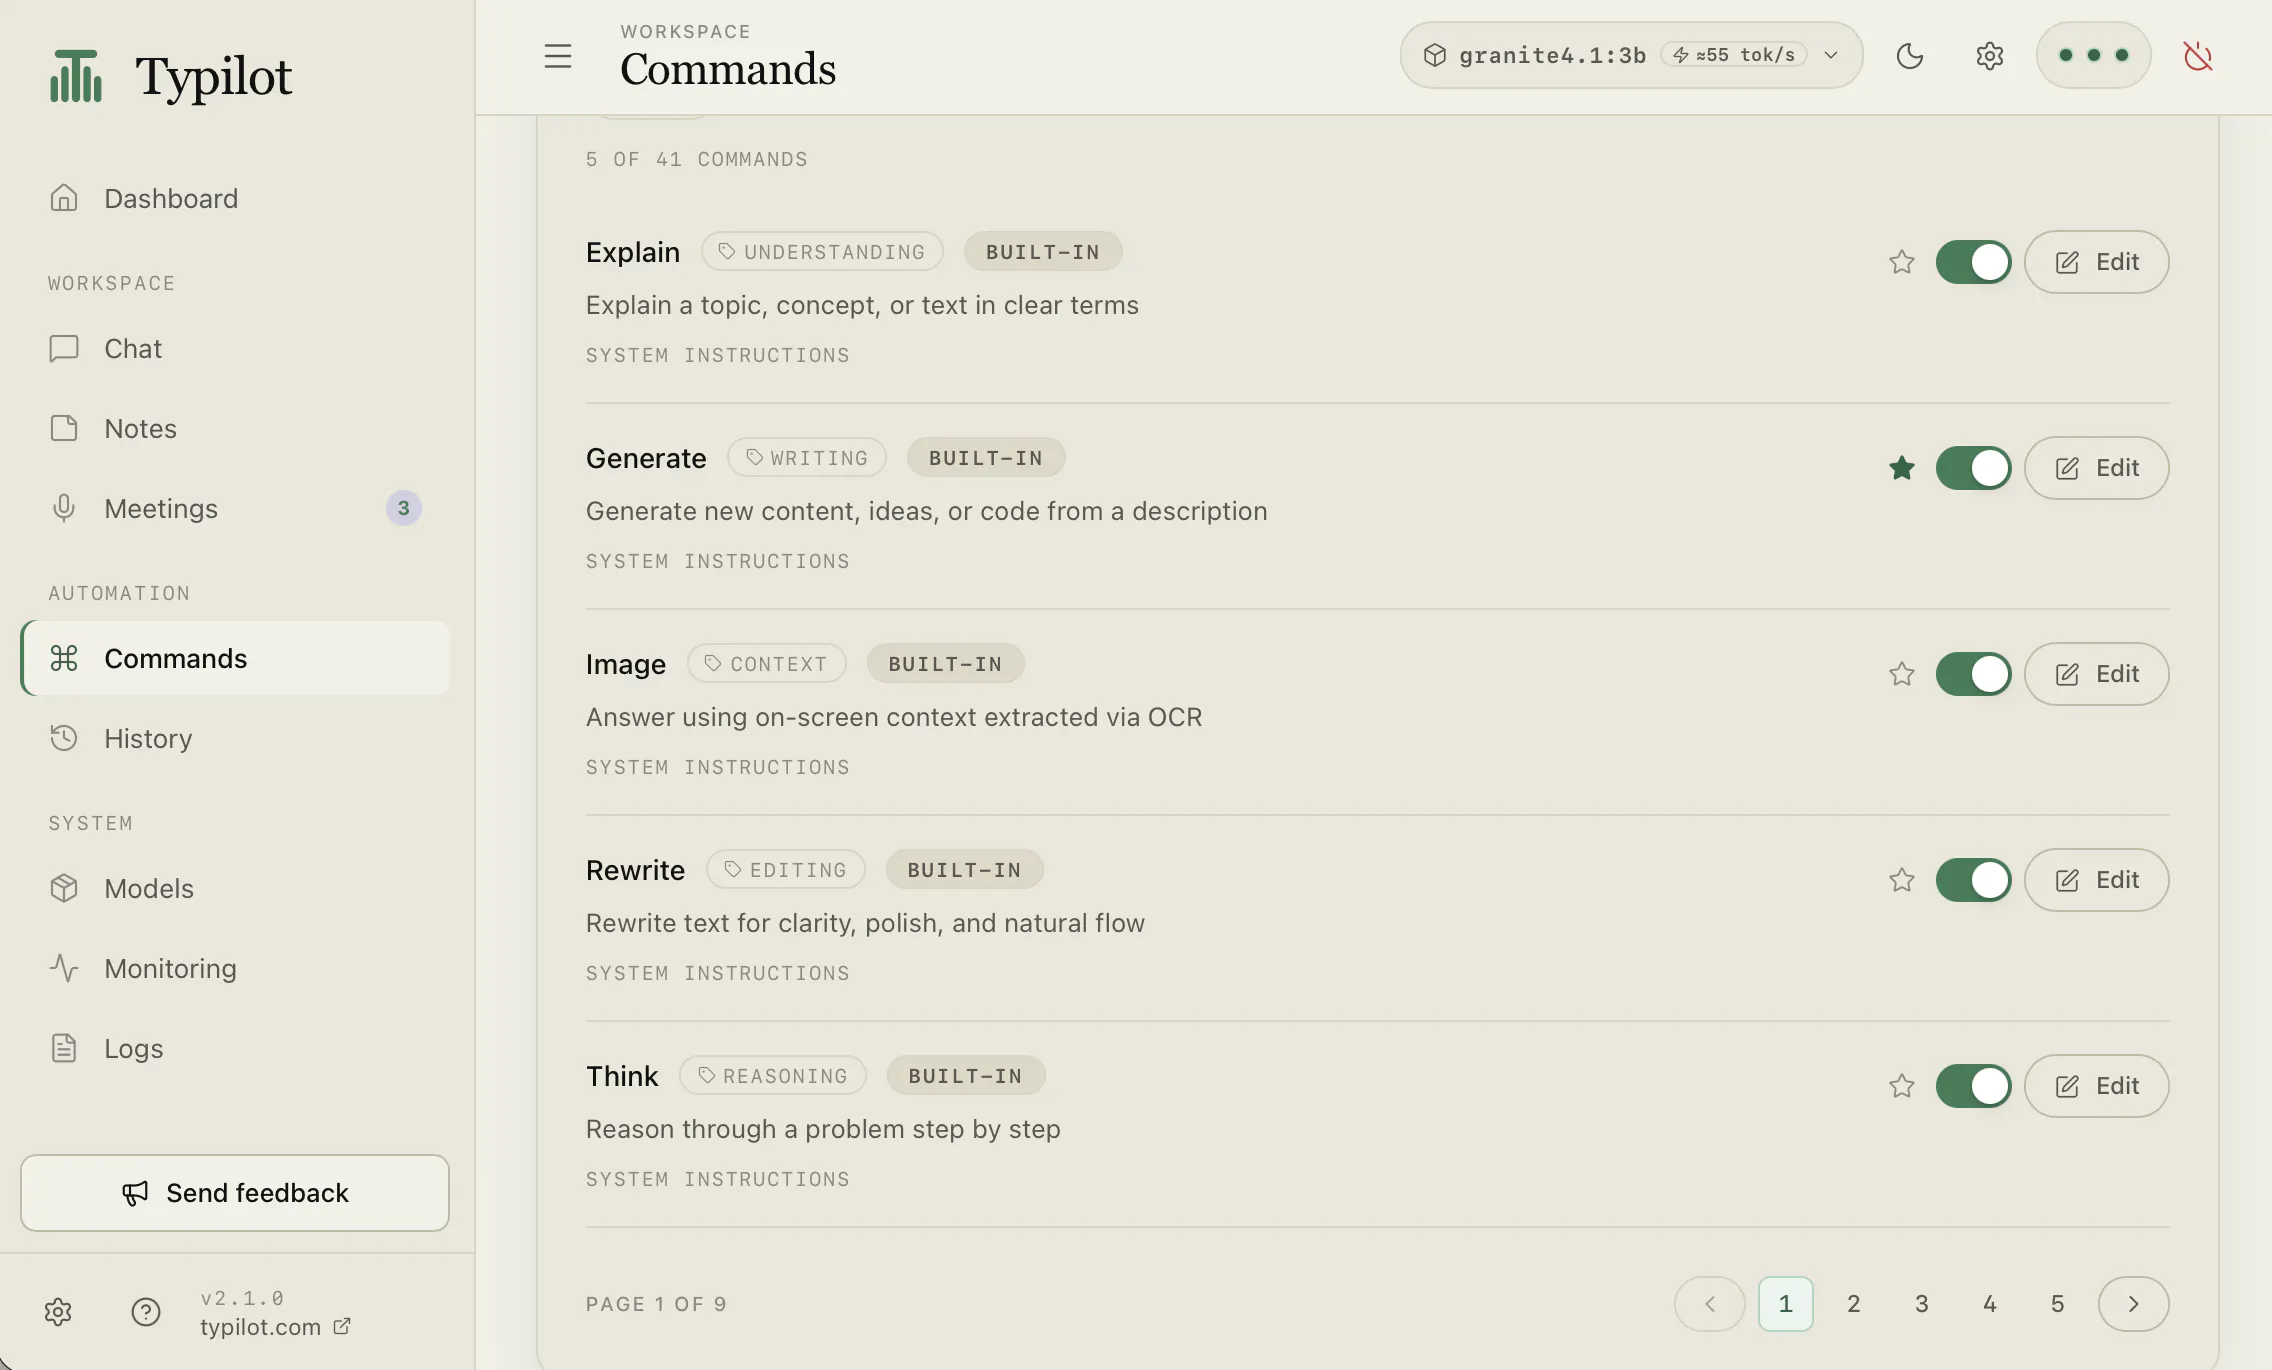Image resolution: width=2272 pixels, height=1370 pixels.
Task: Edit the Think command
Action: point(2096,1086)
